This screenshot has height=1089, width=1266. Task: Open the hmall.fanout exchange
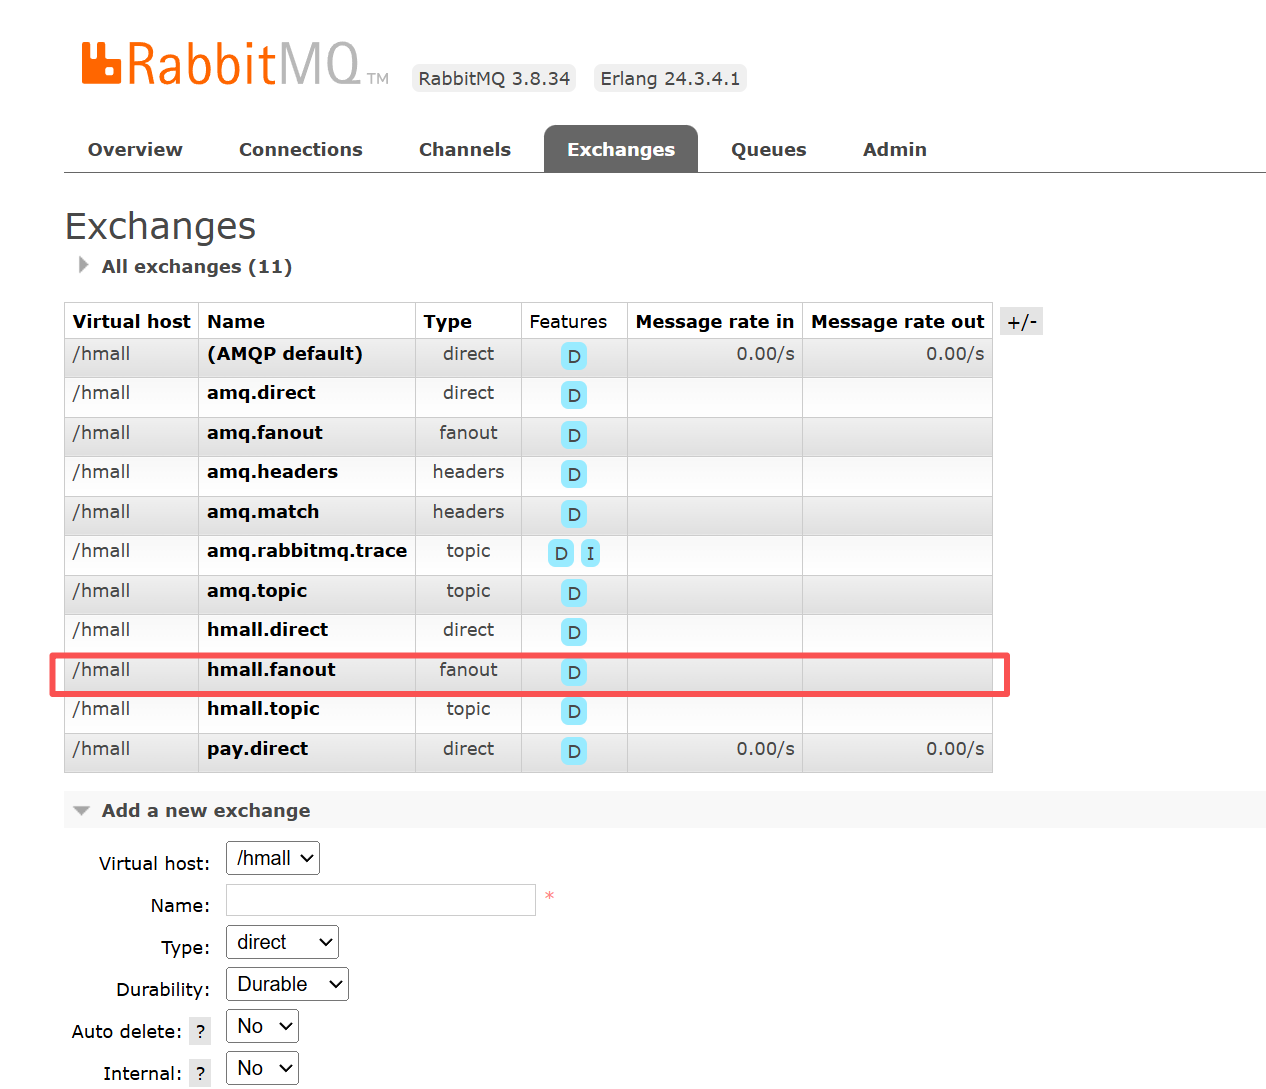271,670
